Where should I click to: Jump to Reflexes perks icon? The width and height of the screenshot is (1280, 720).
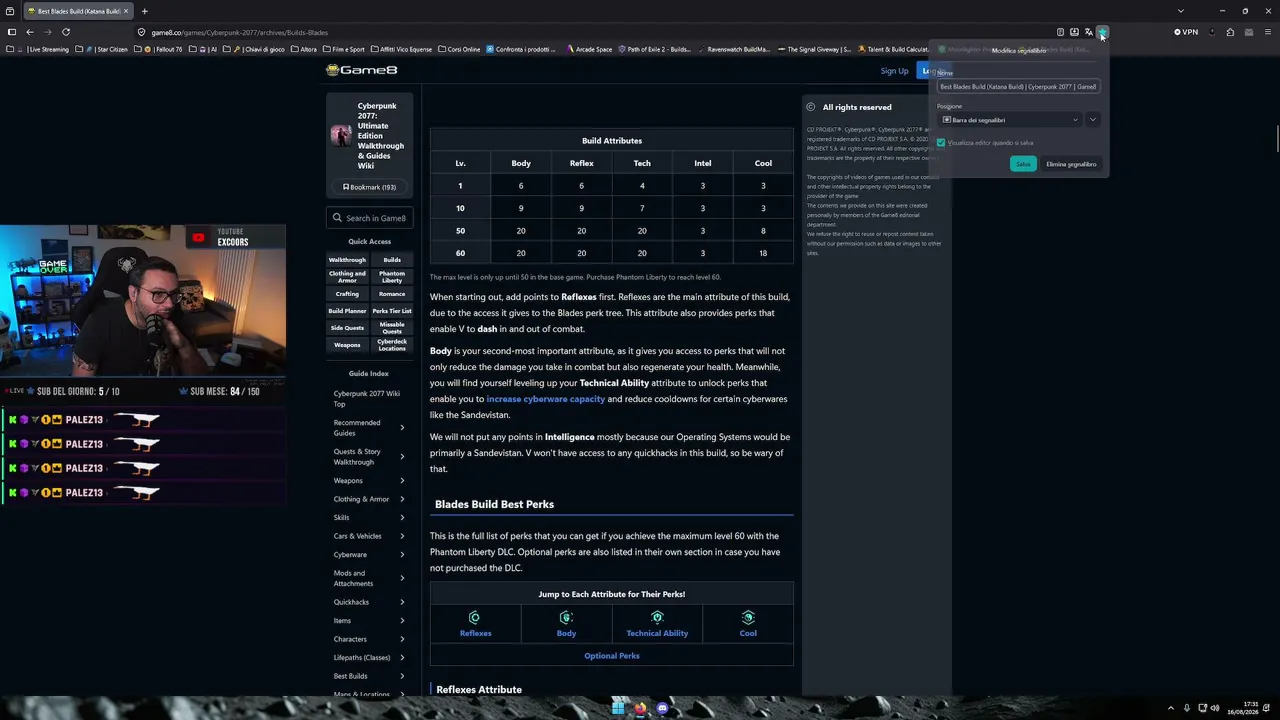click(x=475, y=617)
